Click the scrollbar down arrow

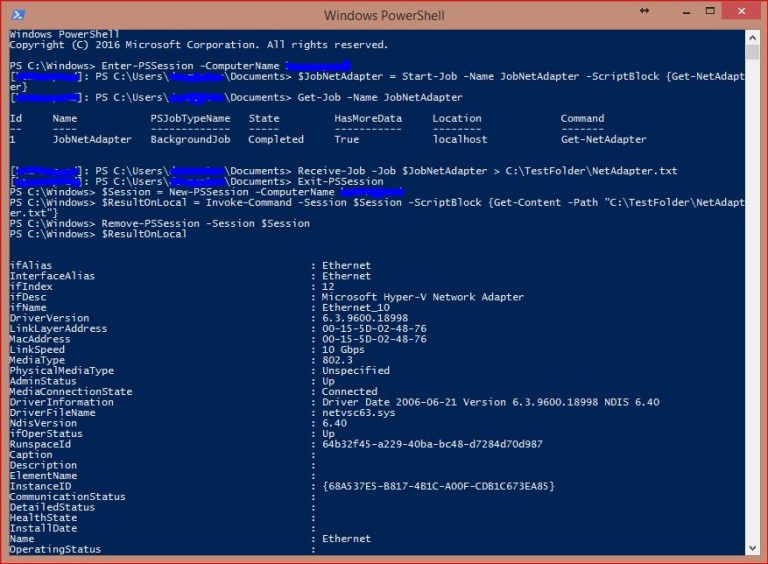pyautogui.click(x=752, y=548)
